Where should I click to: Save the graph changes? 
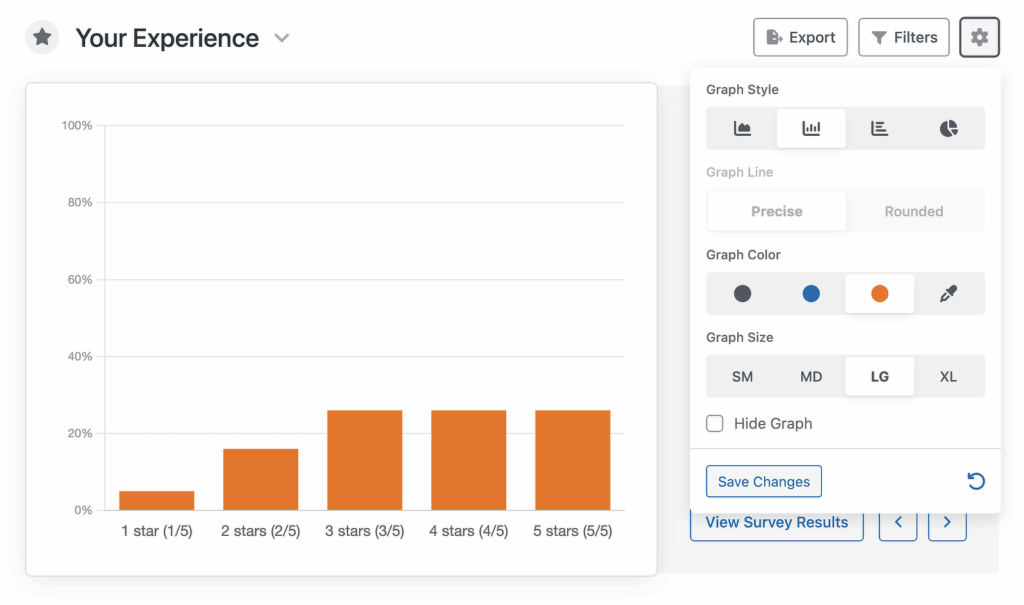coord(763,481)
